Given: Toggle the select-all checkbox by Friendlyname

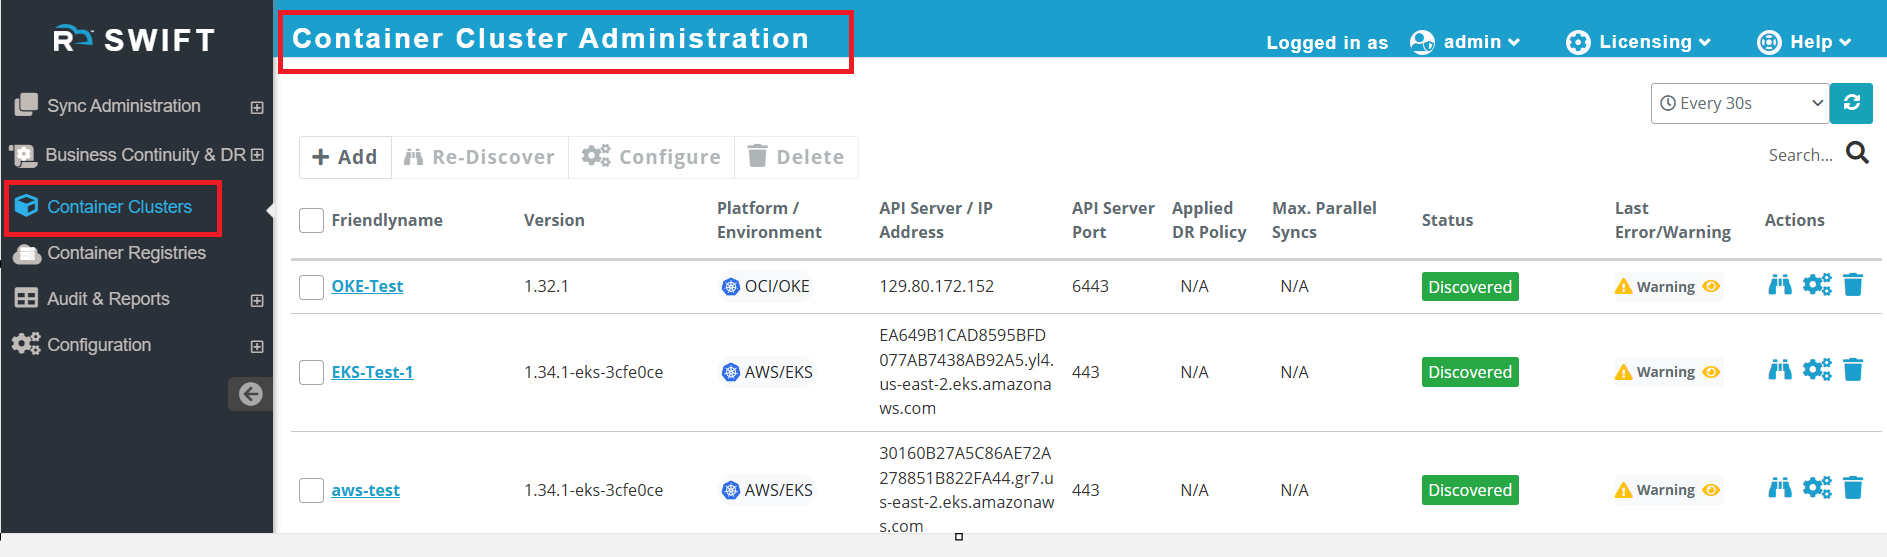Looking at the screenshot, I should point(311,220).
